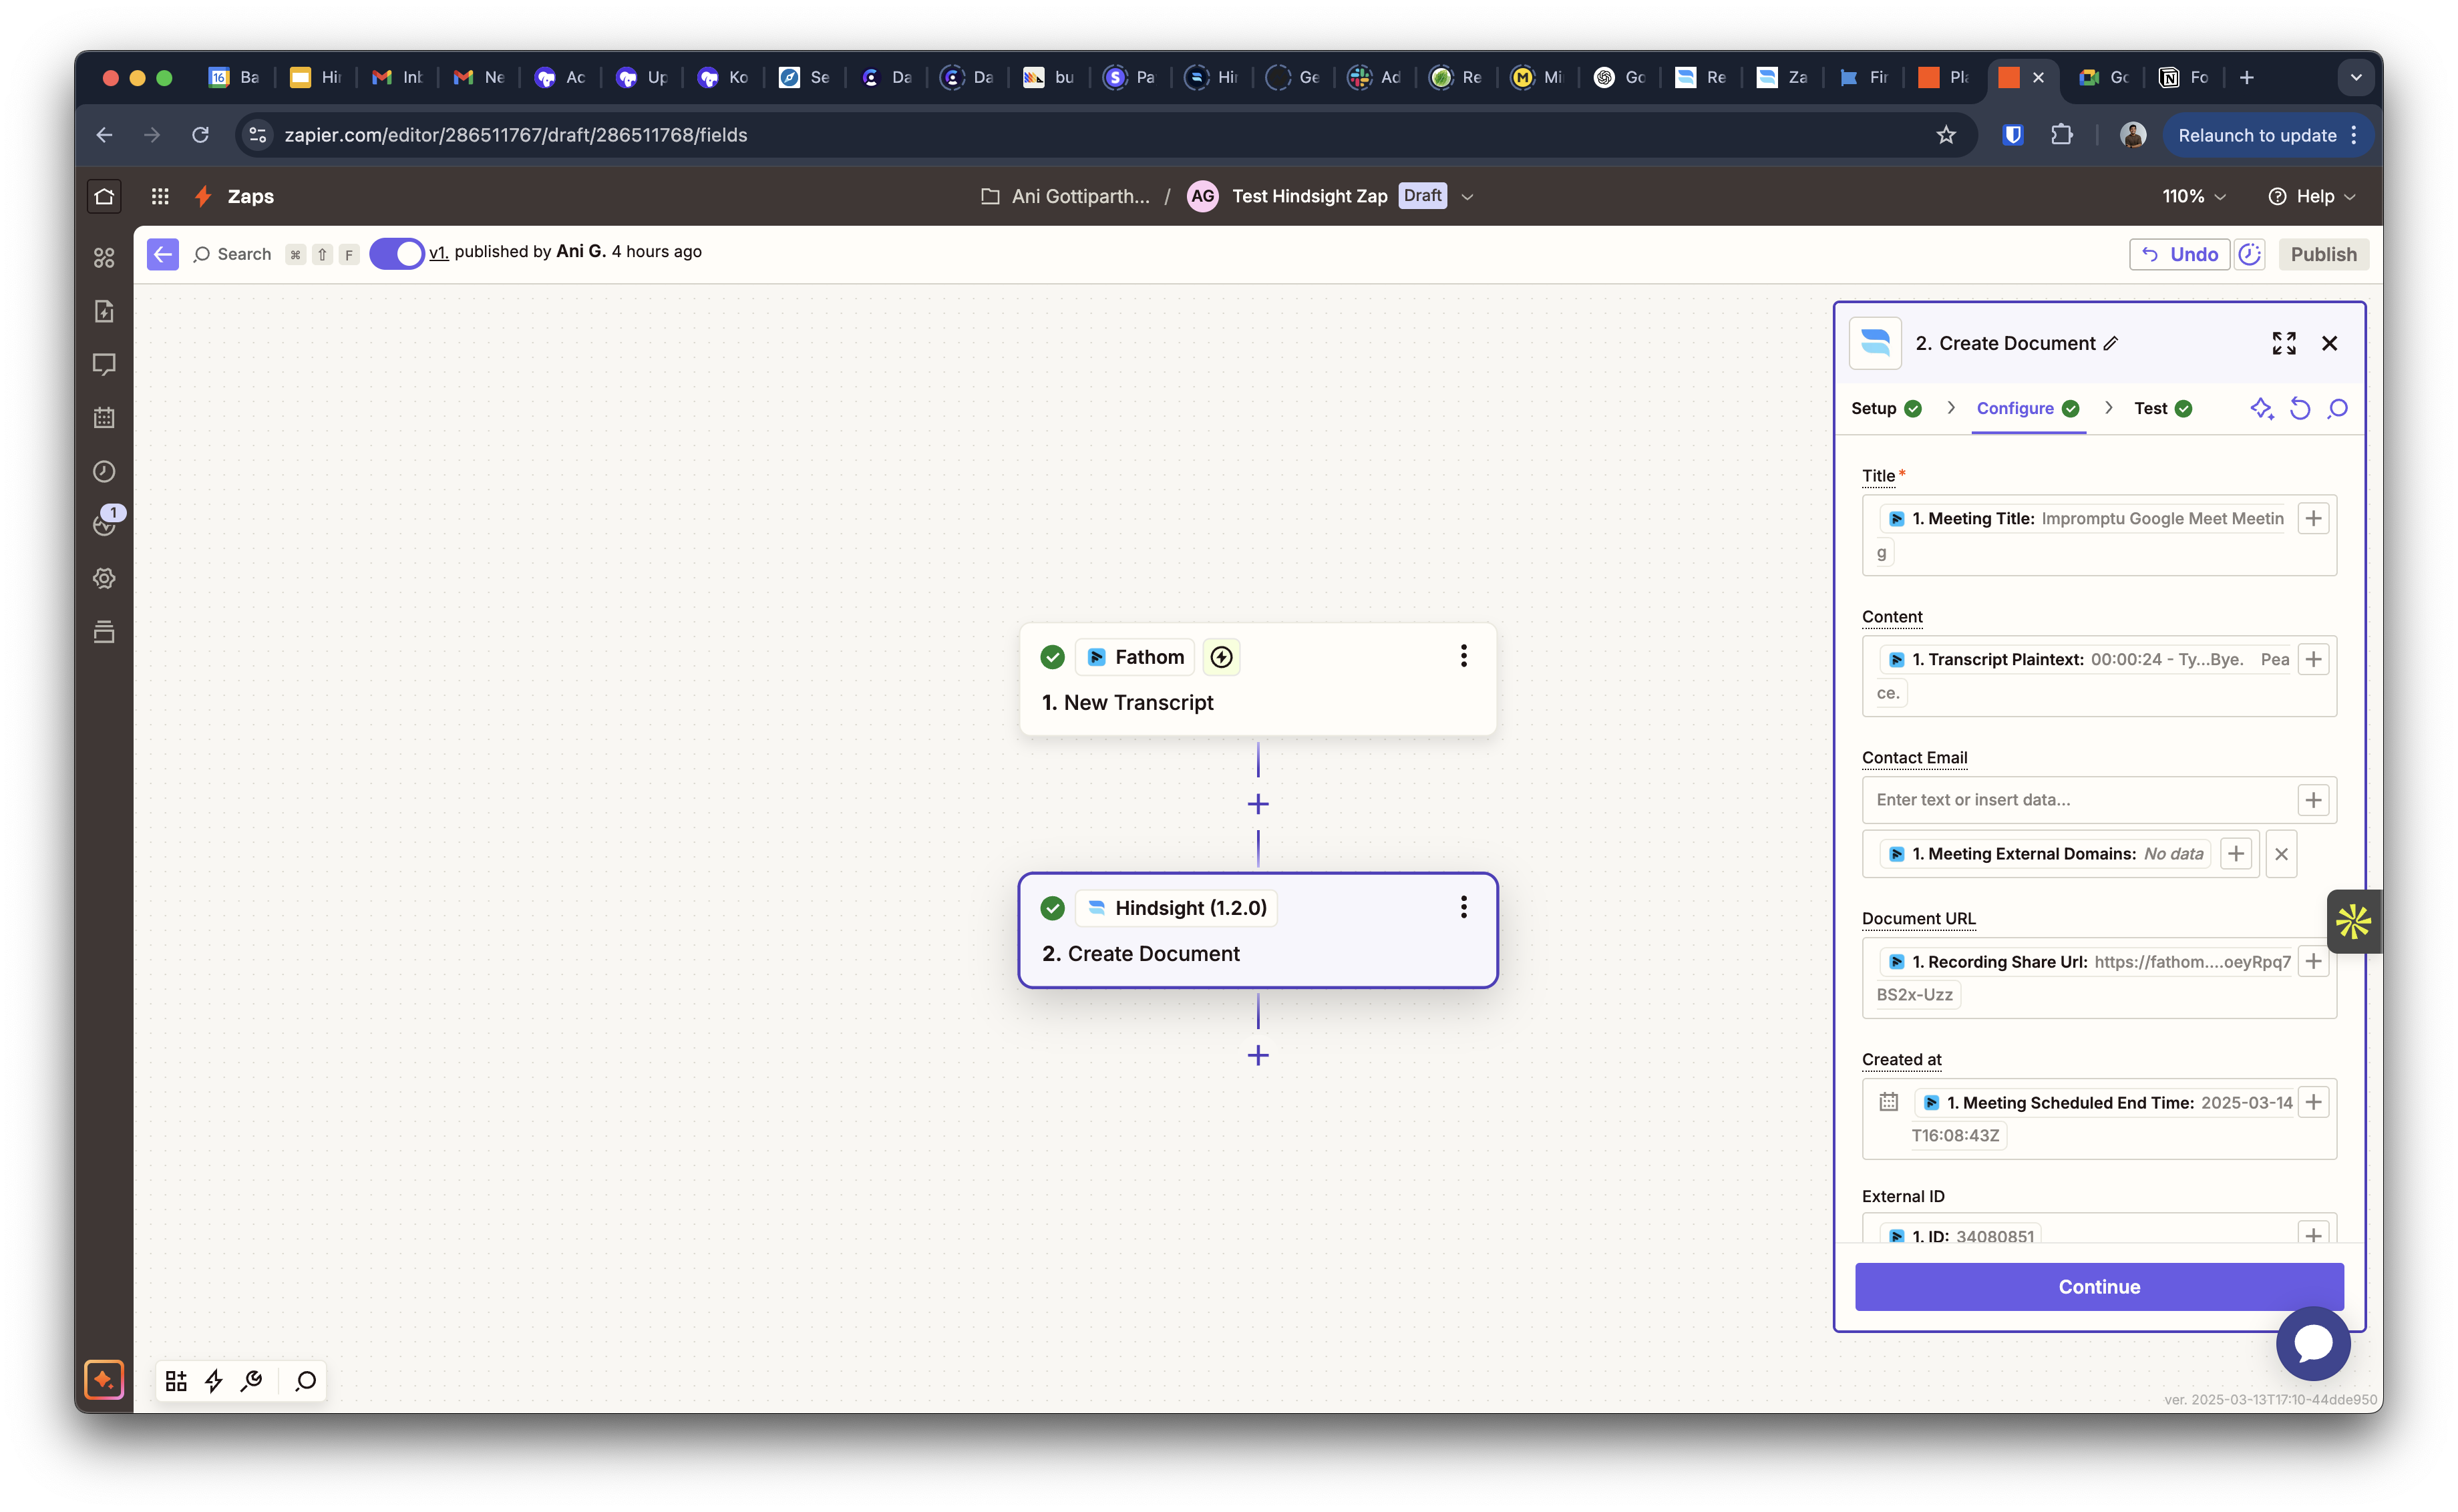Click the Continue button
This screenshot has width=2458, height=1512.
pos(2098,1286)
